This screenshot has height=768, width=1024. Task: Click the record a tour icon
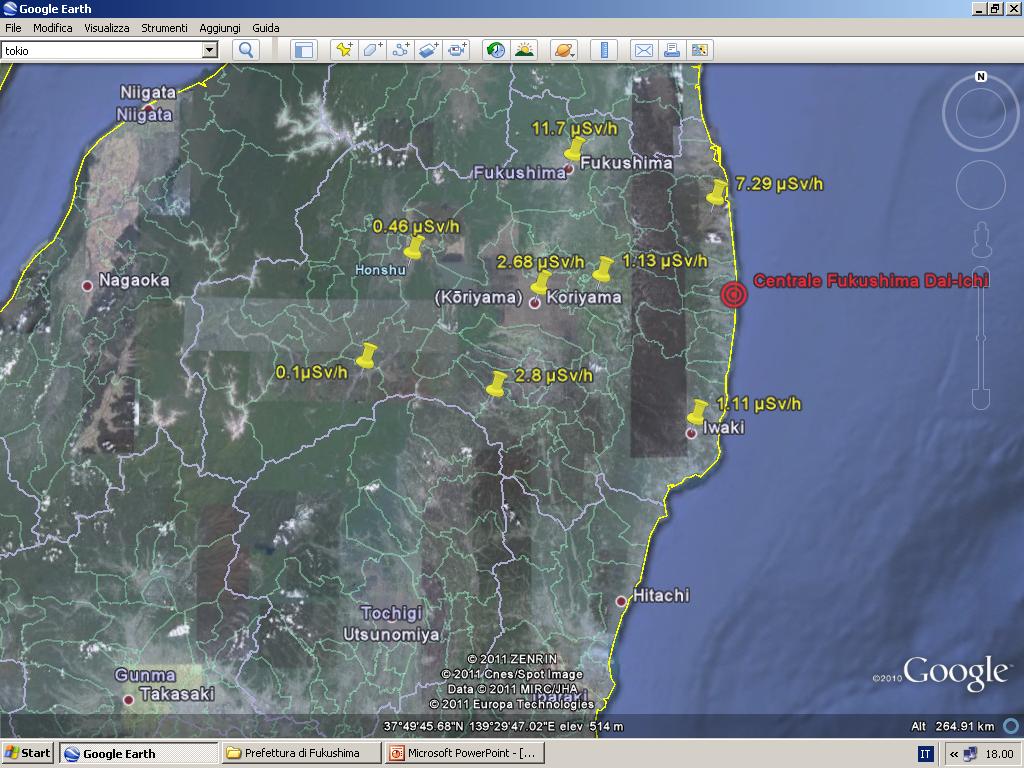click(458, 50)
